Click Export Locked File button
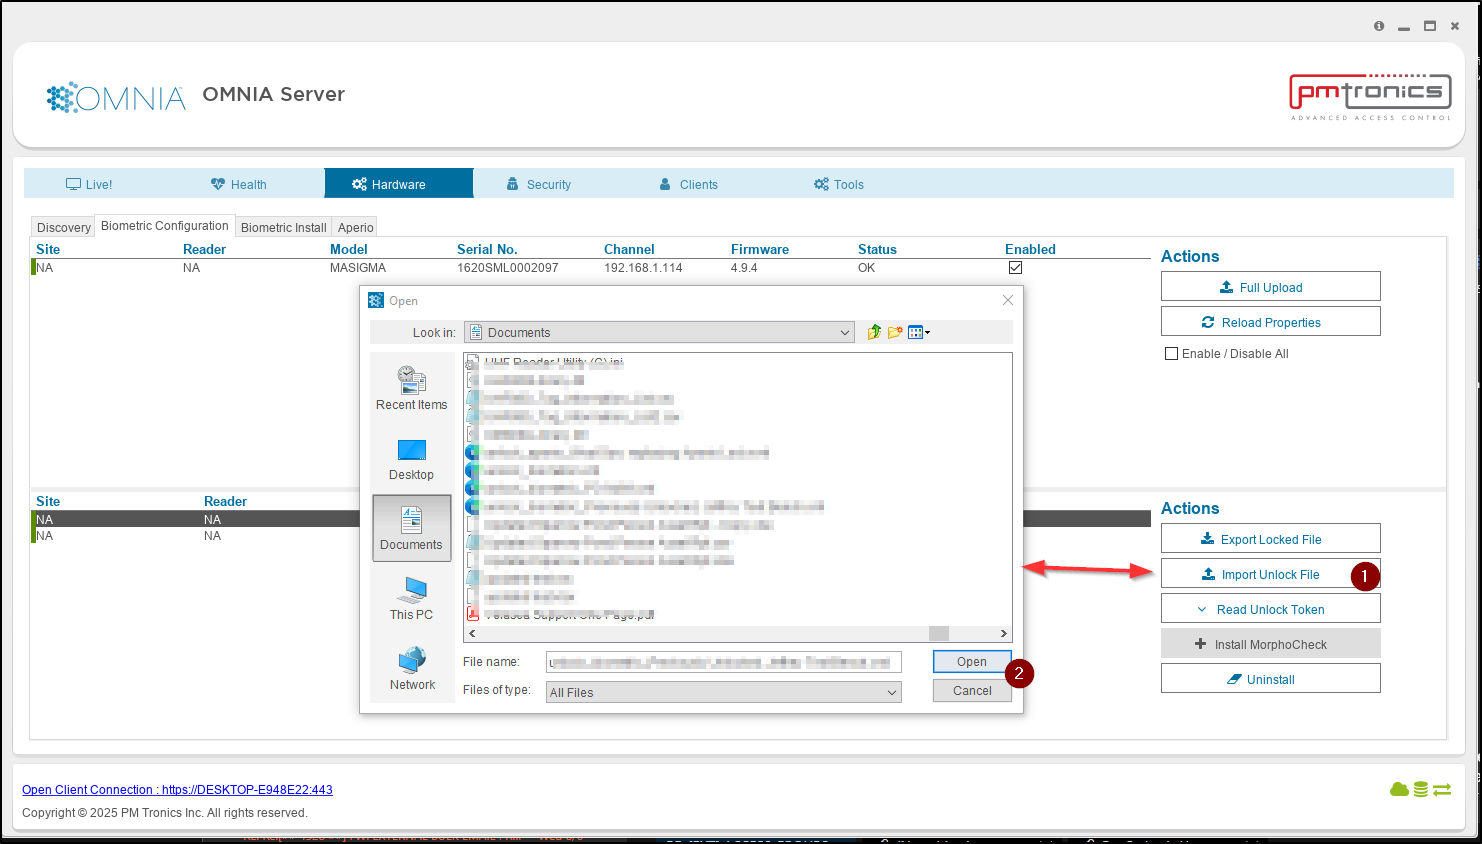Screen dimensions: 1482x844 1271,539
